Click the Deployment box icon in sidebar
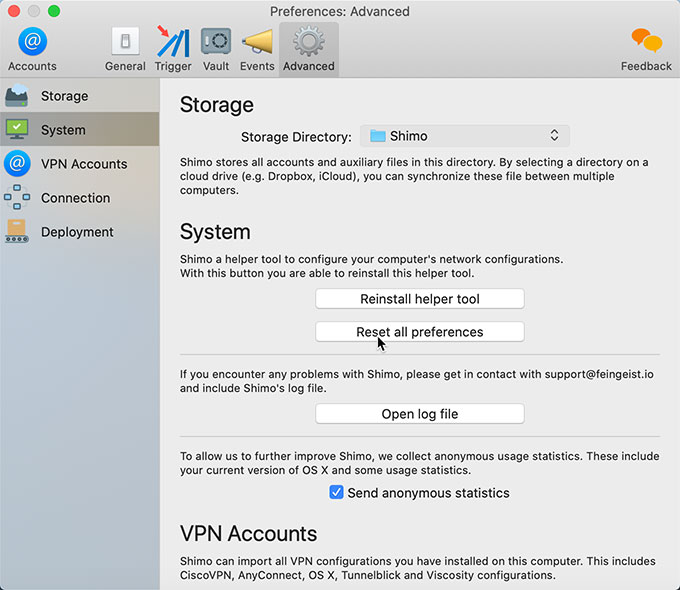This screenshot has height=590, width=680. [x=17, y=232]
